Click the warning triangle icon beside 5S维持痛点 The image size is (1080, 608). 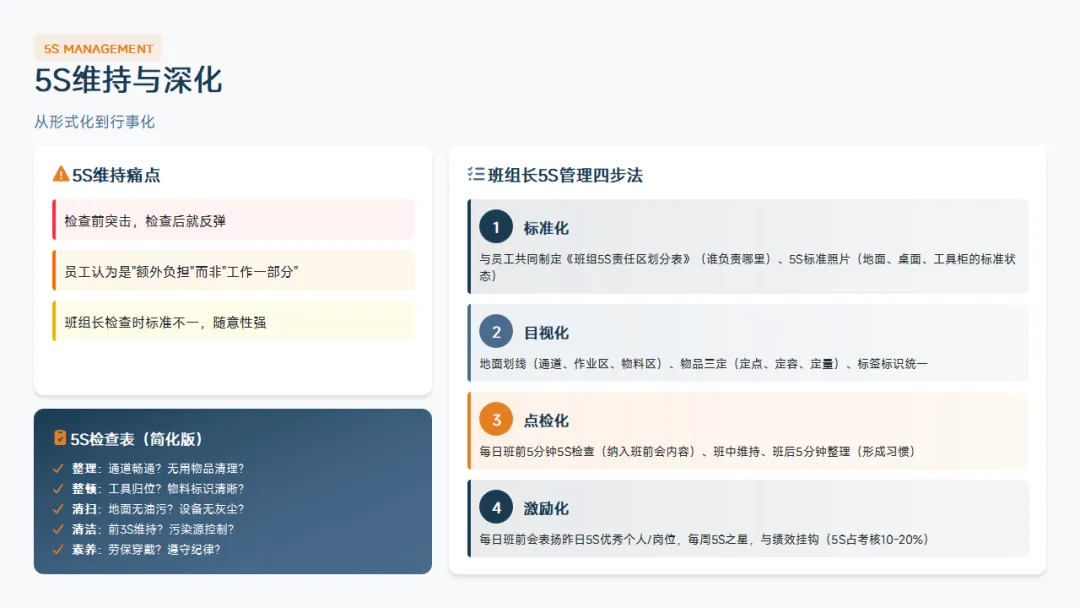point(61,174)
